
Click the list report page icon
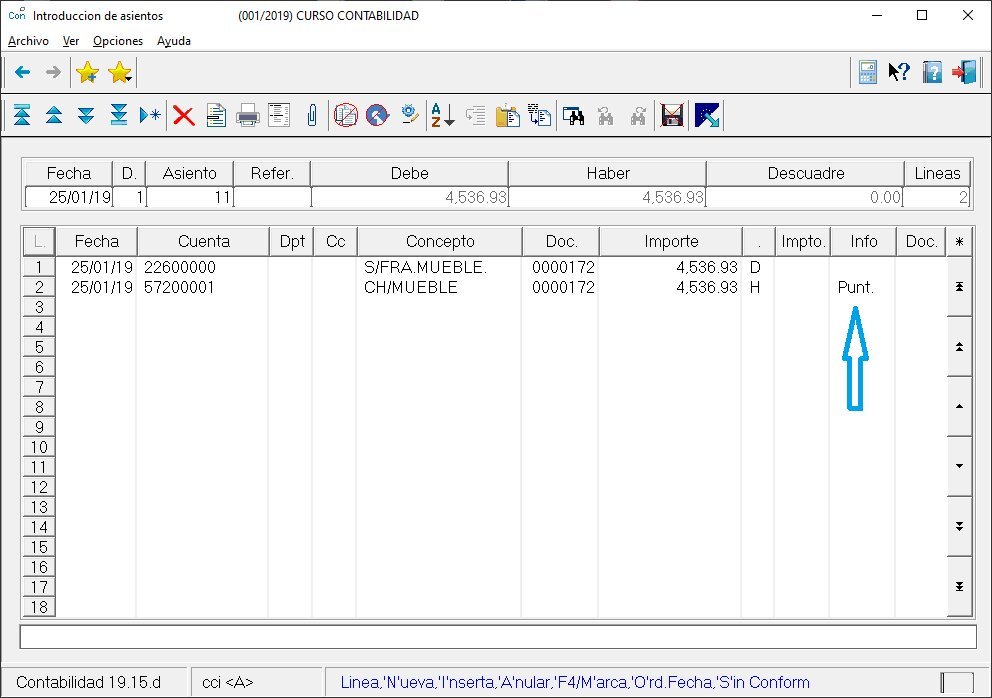tap(279, 116)
